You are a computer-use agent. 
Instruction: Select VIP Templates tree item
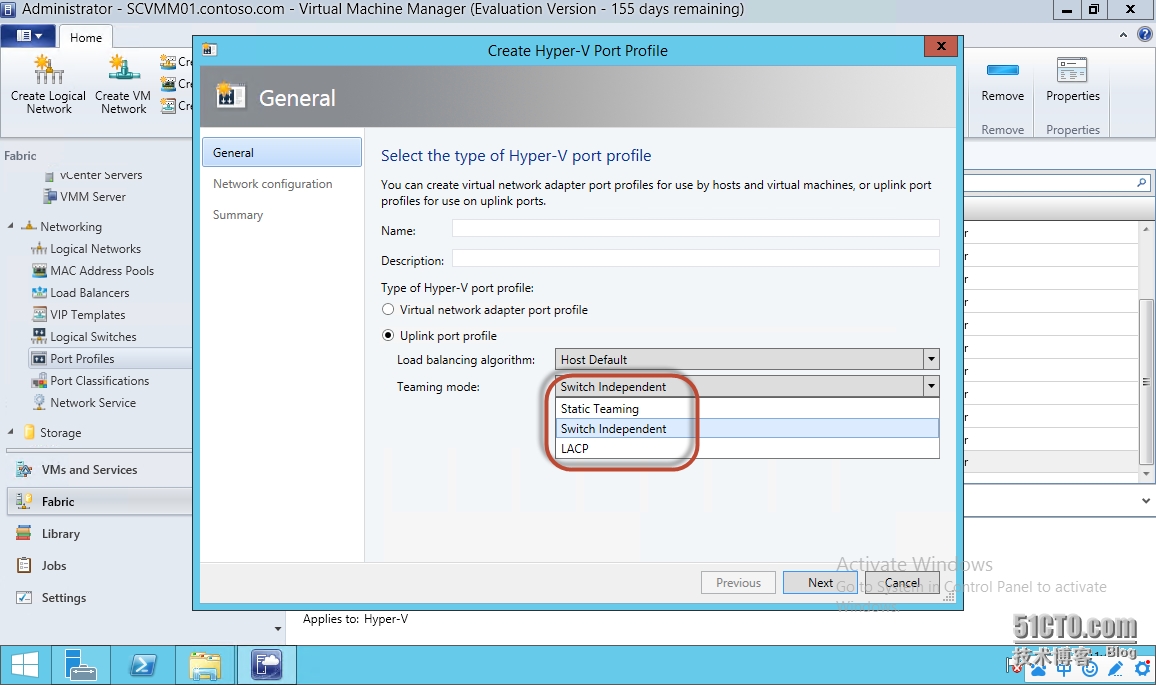coord(88,315)
